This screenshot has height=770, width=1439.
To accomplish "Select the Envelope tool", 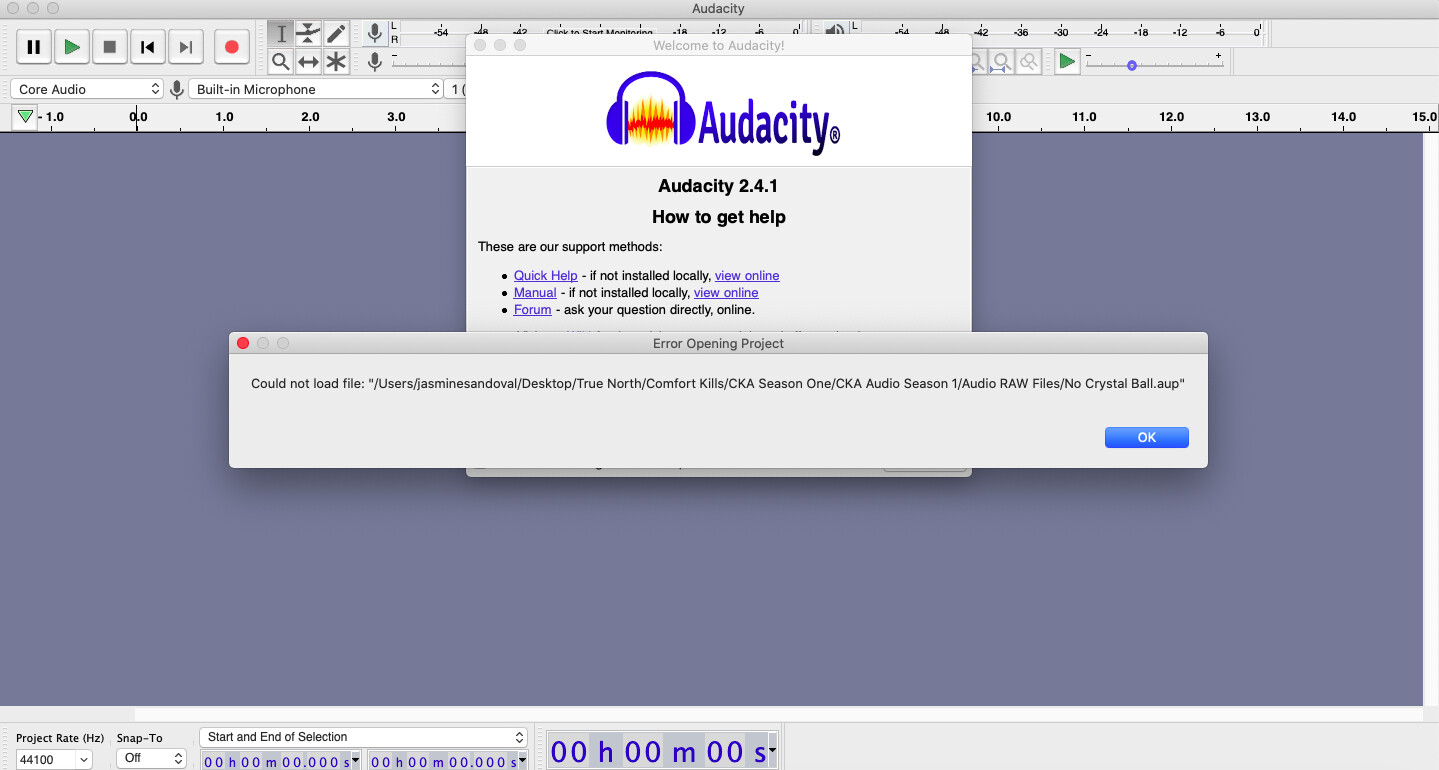I will click(x=308, y=33).
